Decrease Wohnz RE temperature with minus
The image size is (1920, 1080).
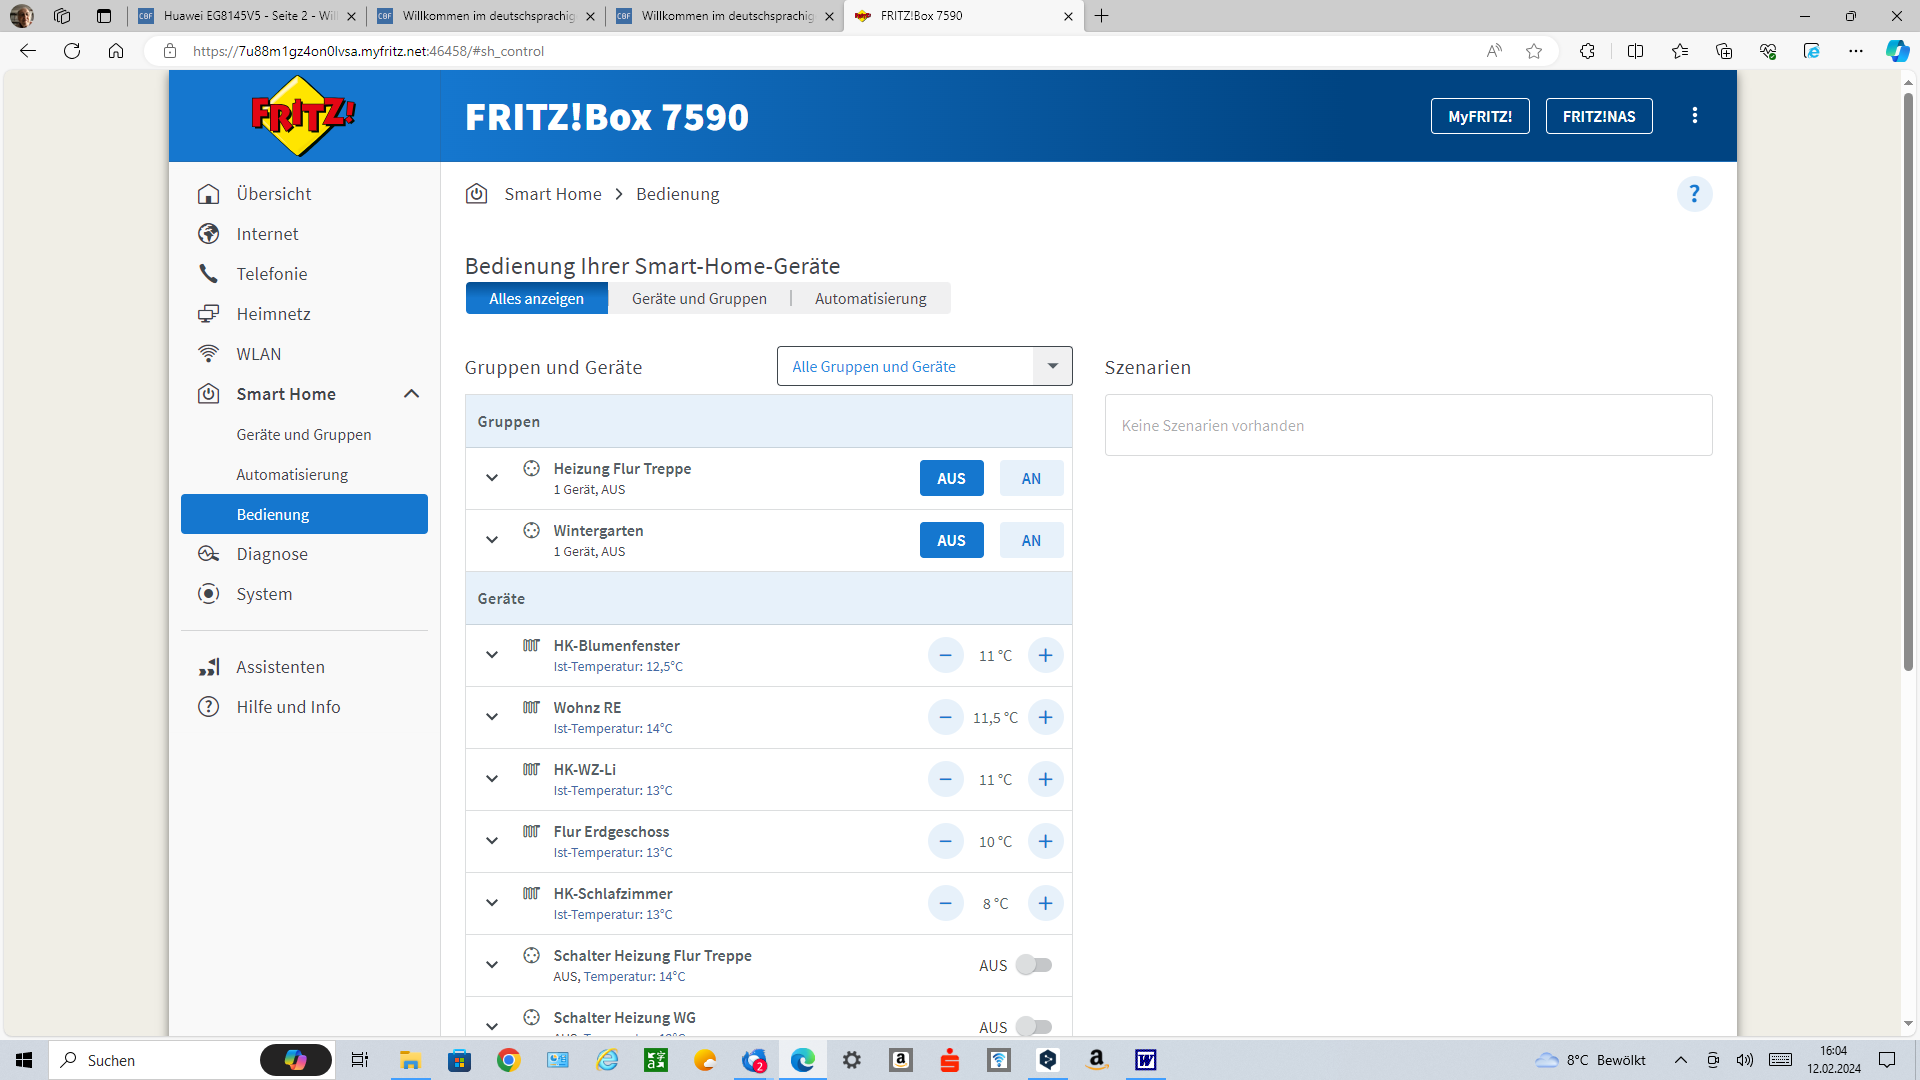(x=945, y=718)
